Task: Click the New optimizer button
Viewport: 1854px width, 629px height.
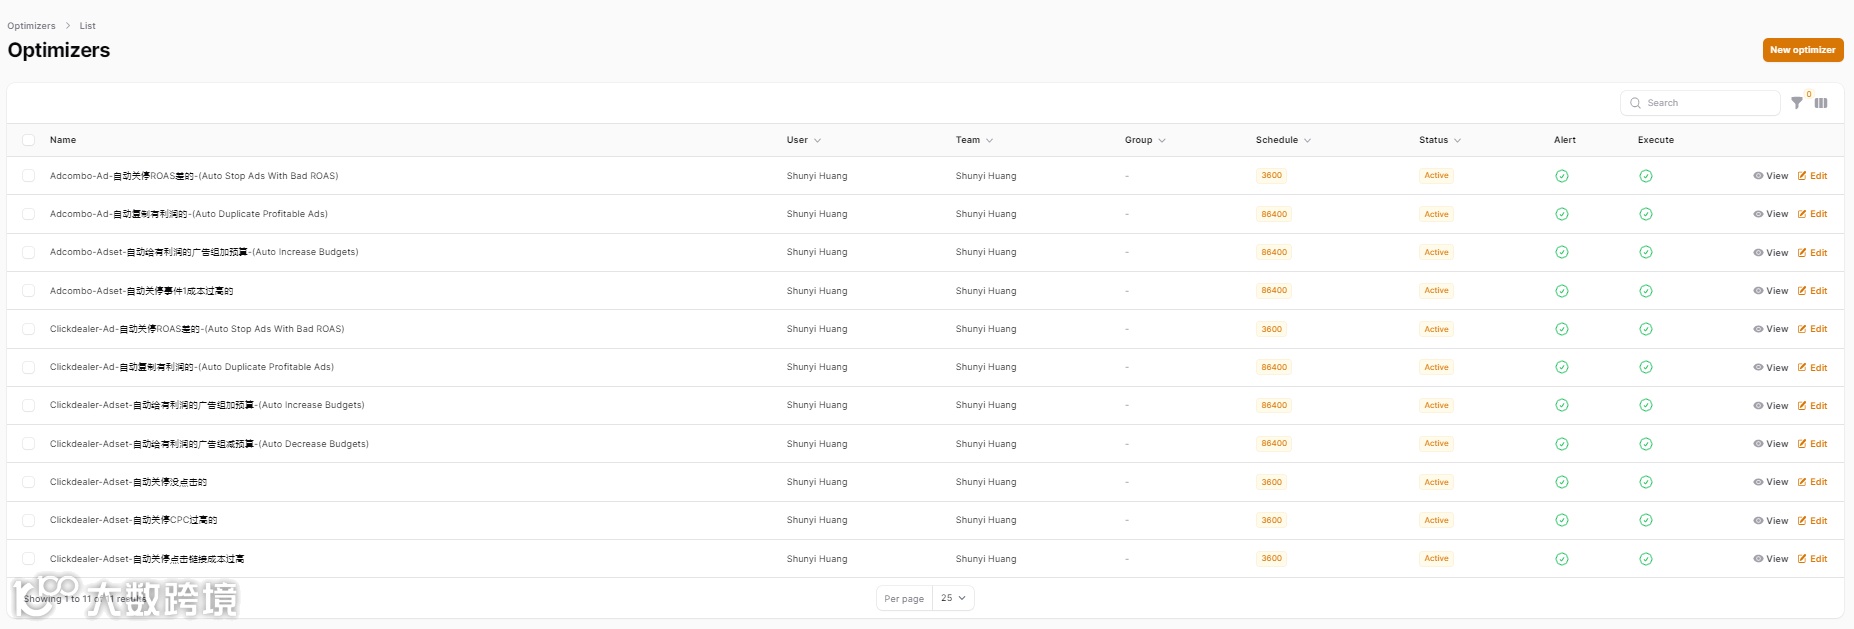Action: 1802,50
